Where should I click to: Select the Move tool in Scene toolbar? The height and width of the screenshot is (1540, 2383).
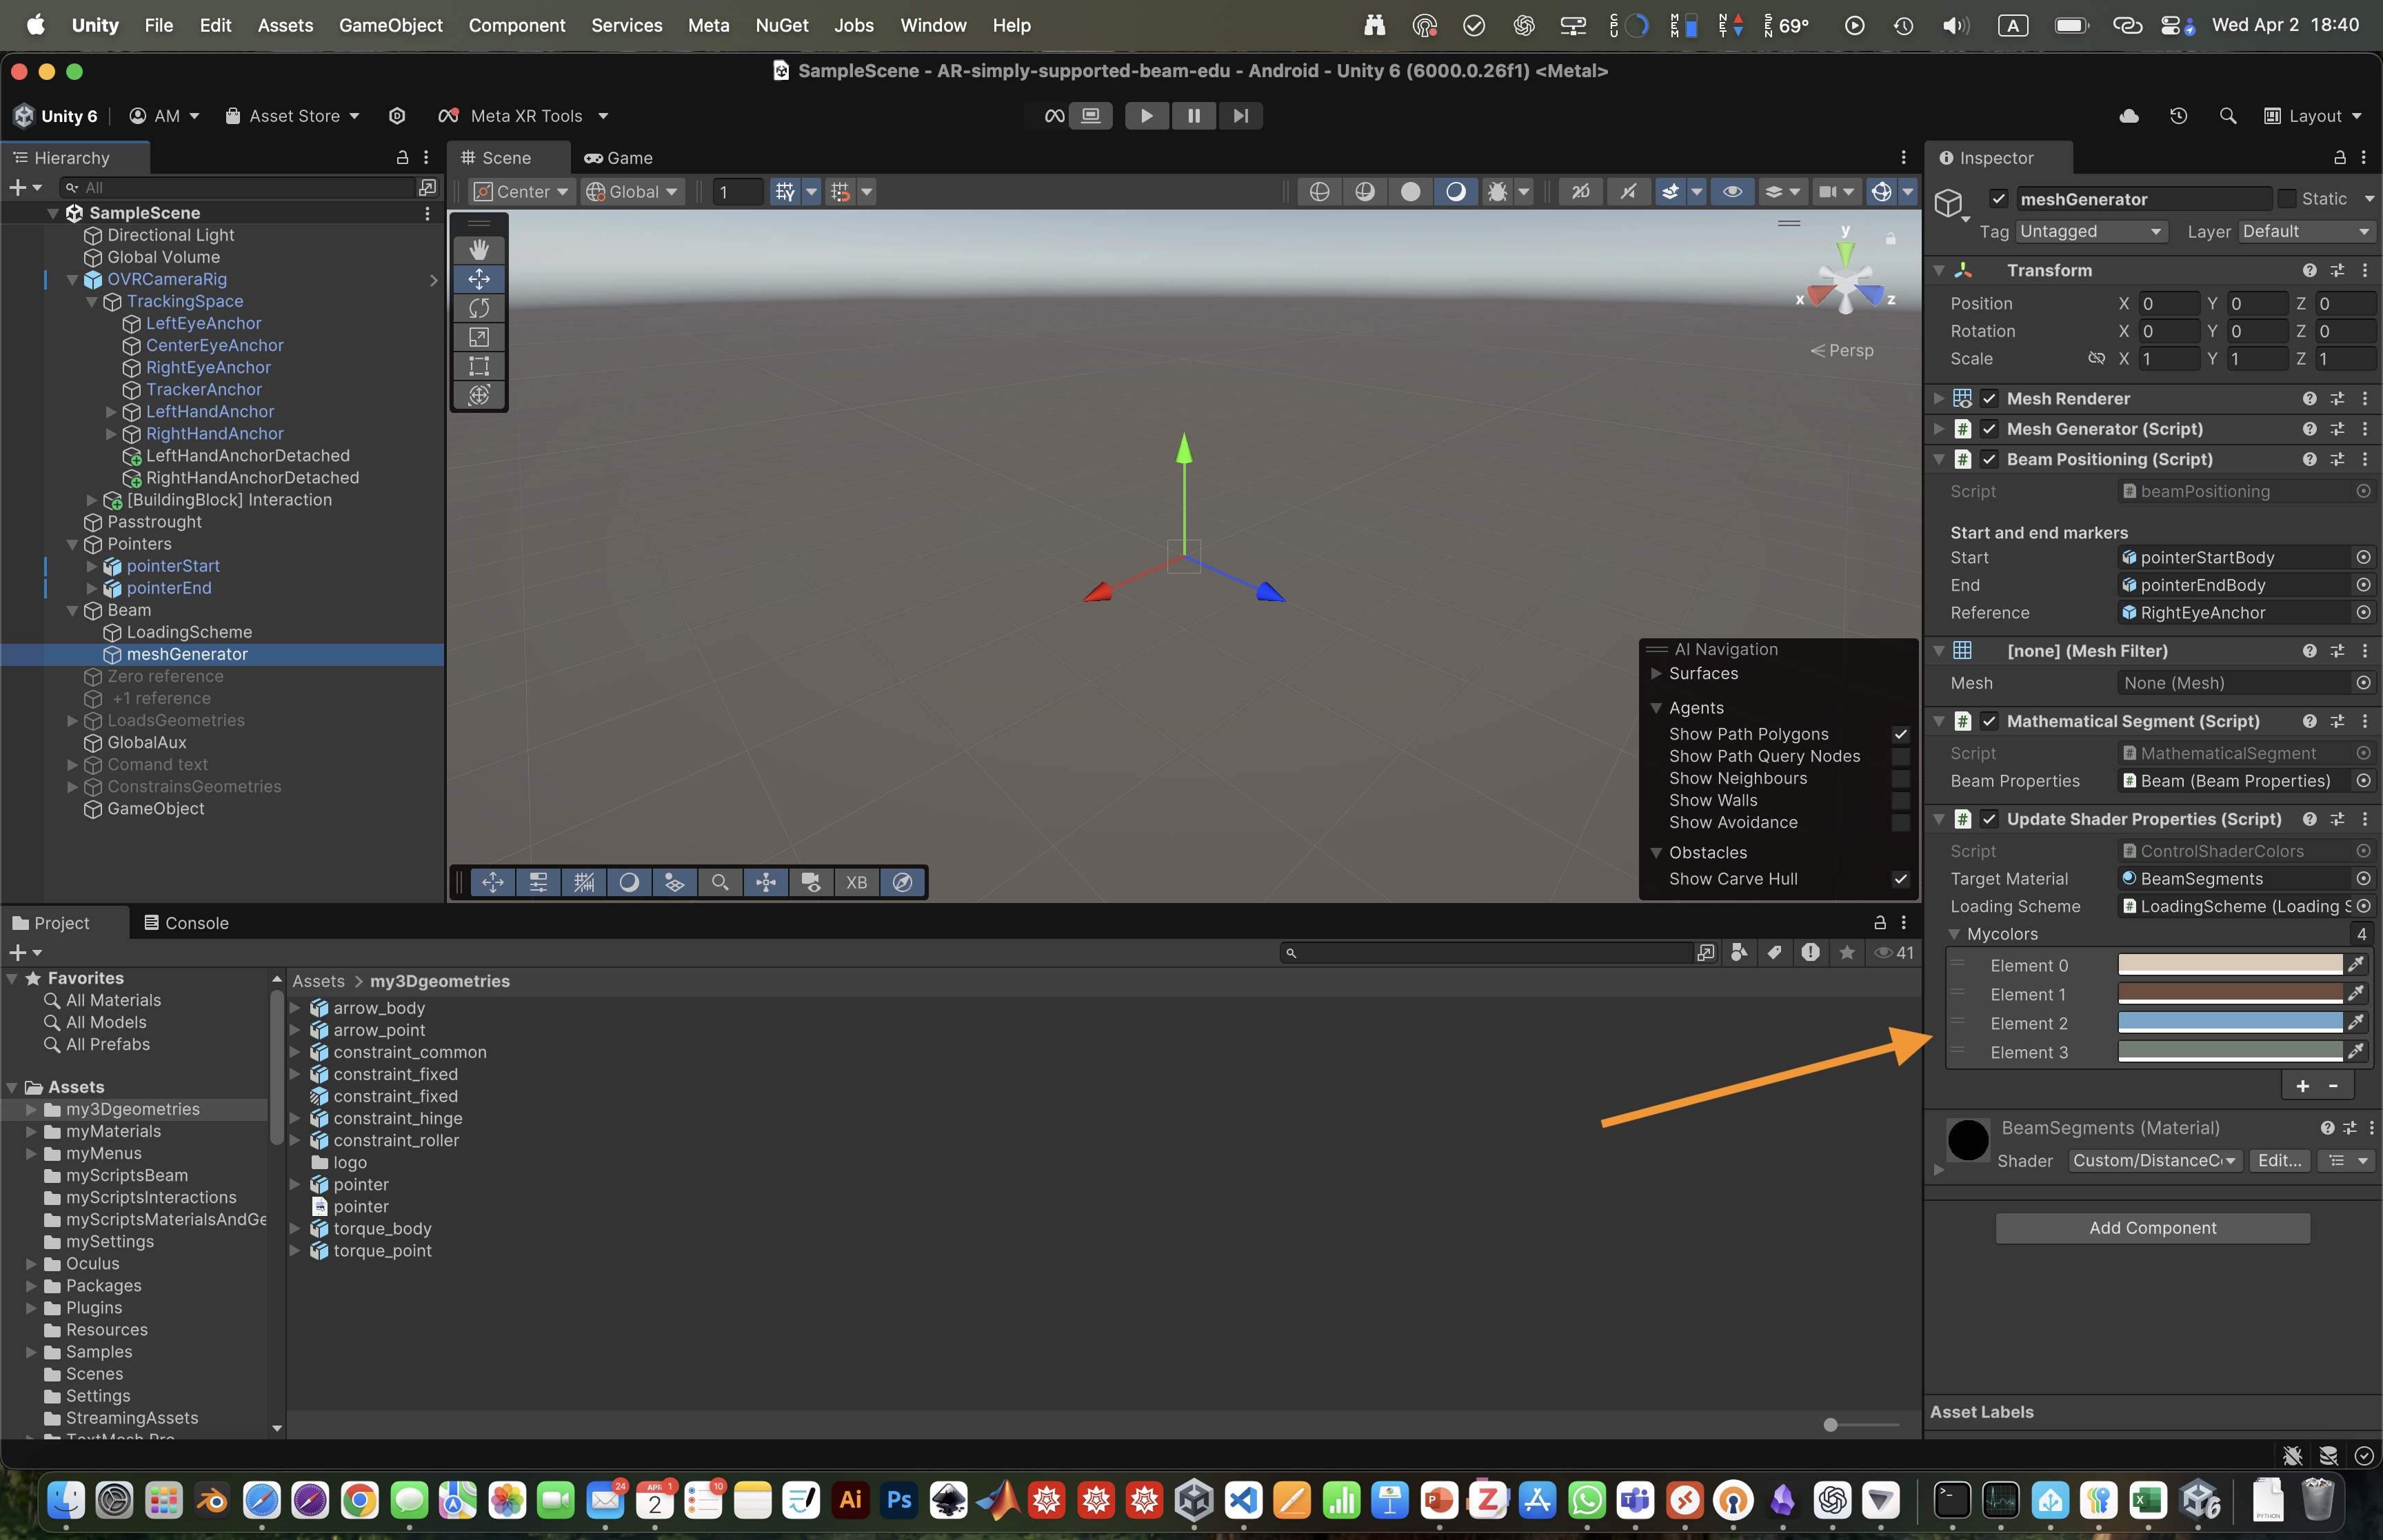point(479,278)
